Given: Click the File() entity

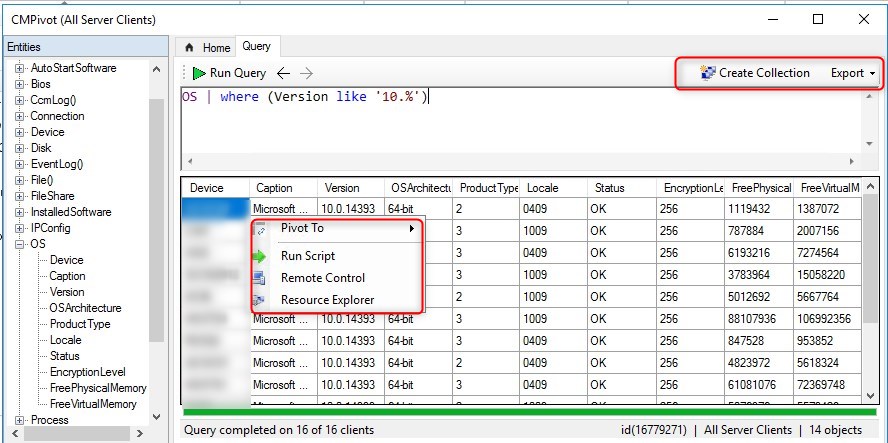Looking at the screenshot, I should 42,180.
